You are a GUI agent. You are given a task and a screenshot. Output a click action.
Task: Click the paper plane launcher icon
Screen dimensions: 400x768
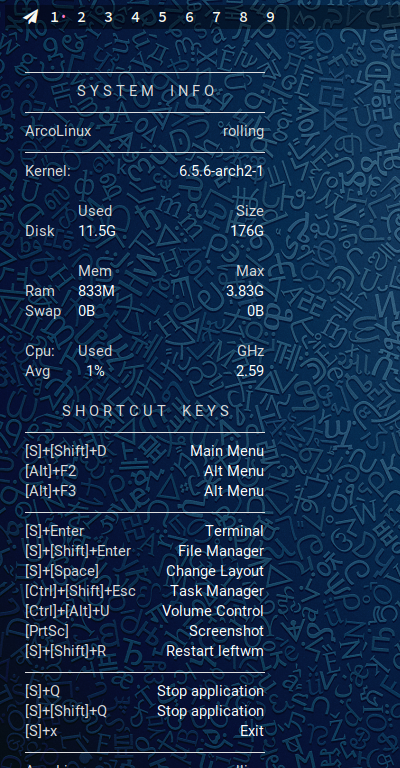coord(30,18)
